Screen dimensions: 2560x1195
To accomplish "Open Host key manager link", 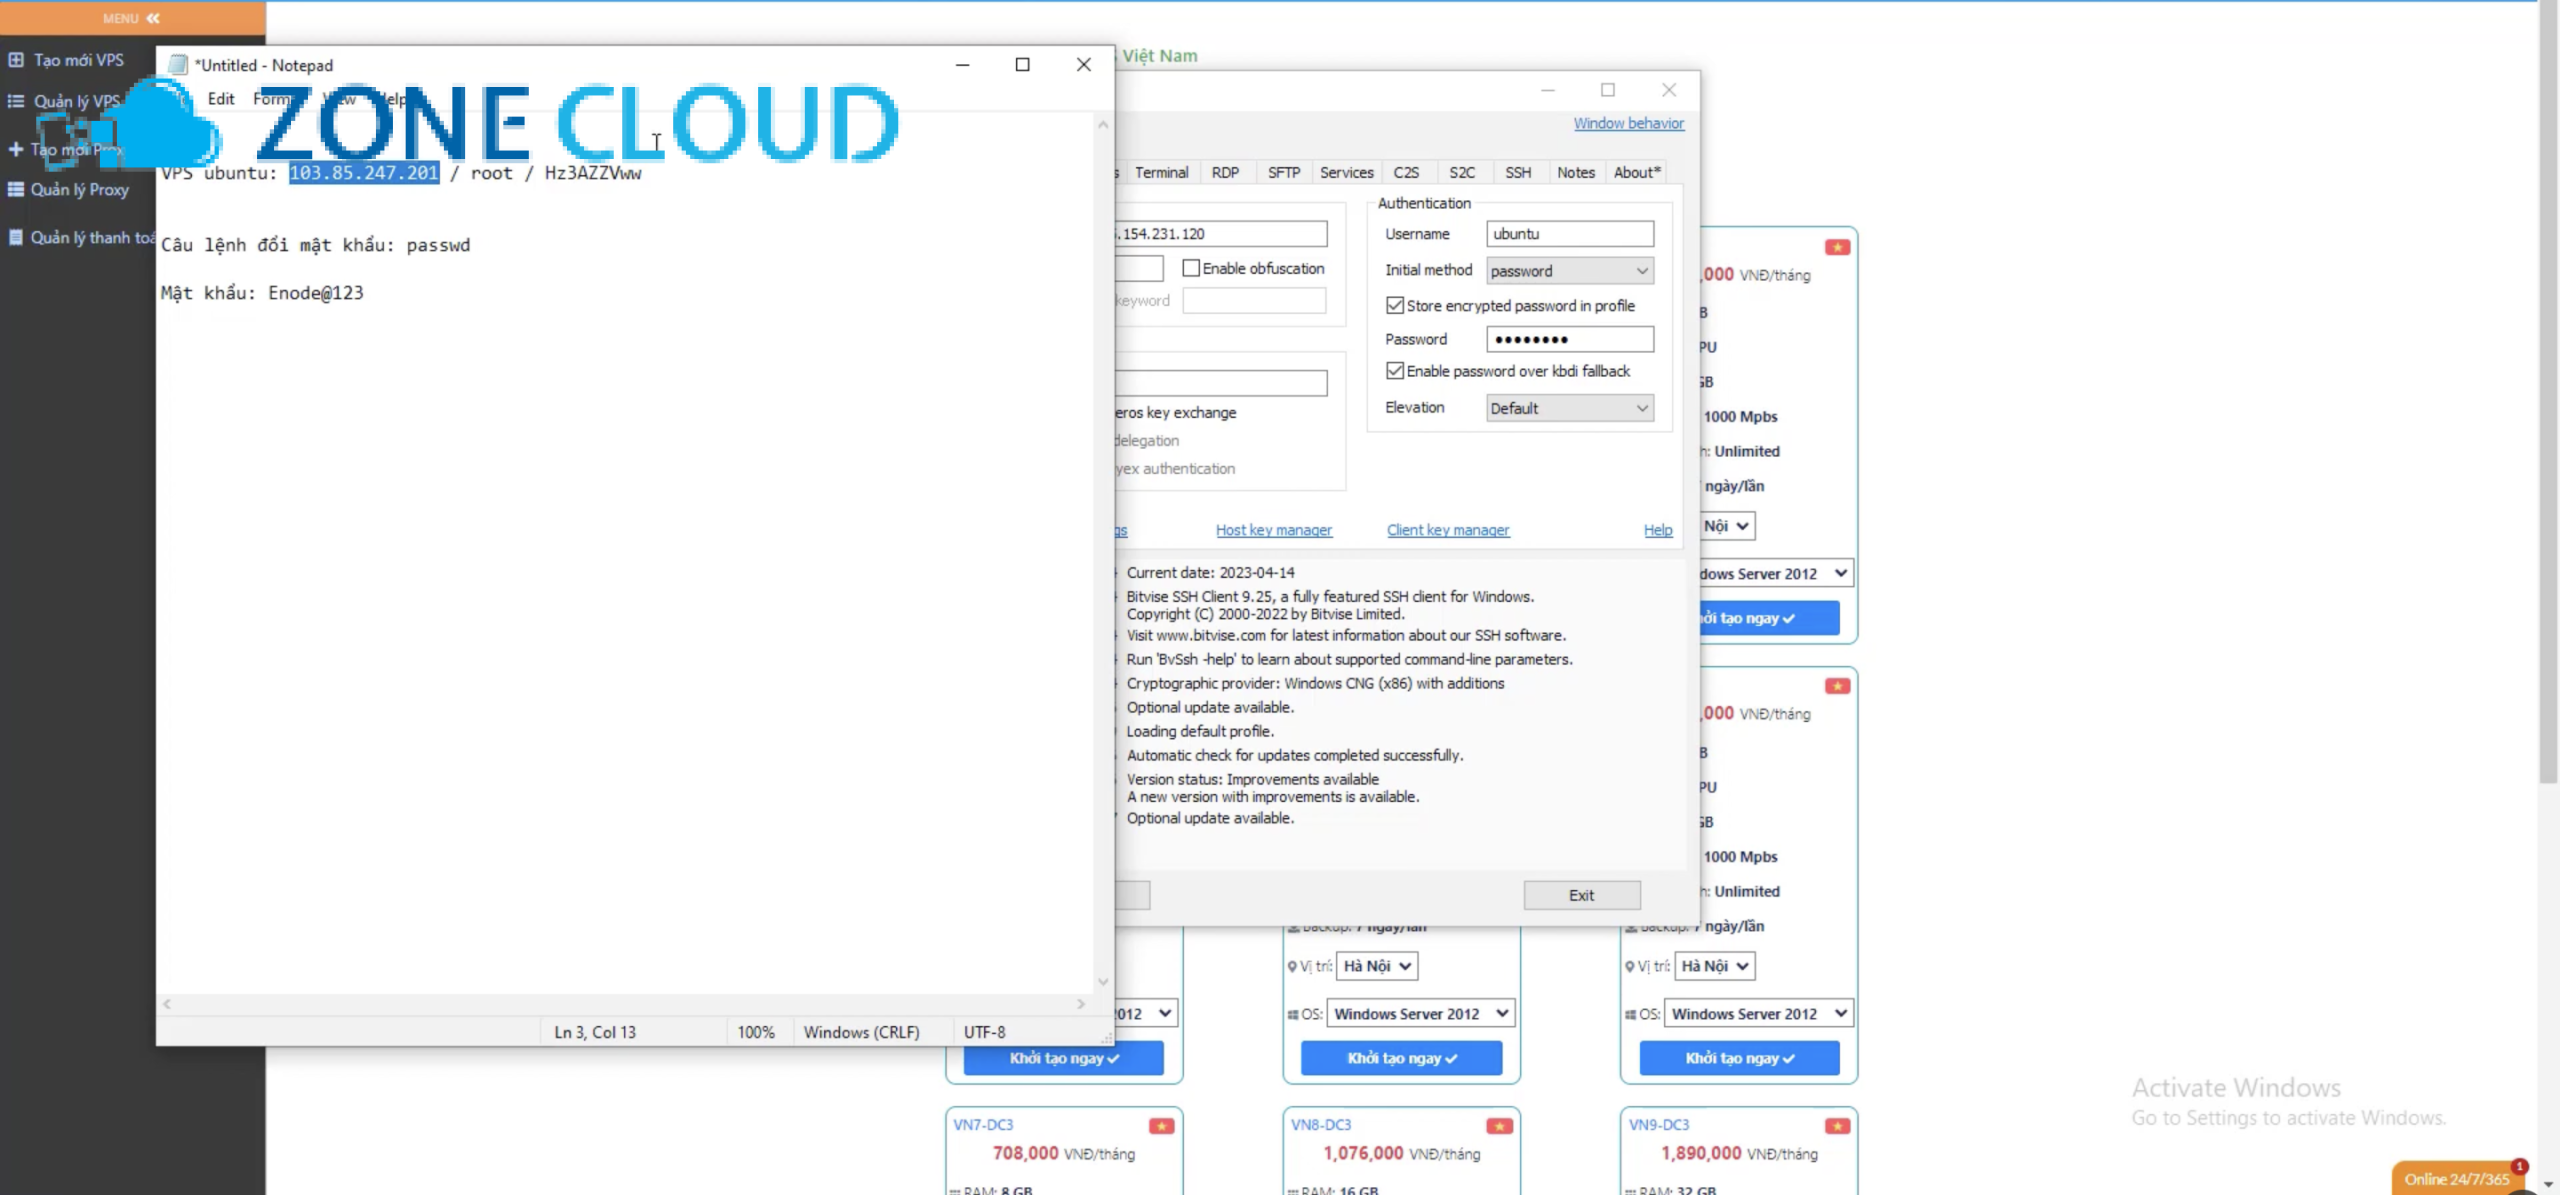I will click(x=1273, y=530).
